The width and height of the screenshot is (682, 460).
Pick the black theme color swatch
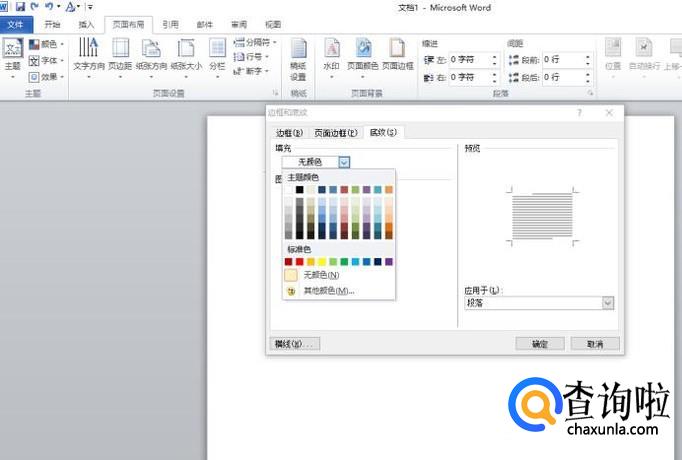coord(300,190)
